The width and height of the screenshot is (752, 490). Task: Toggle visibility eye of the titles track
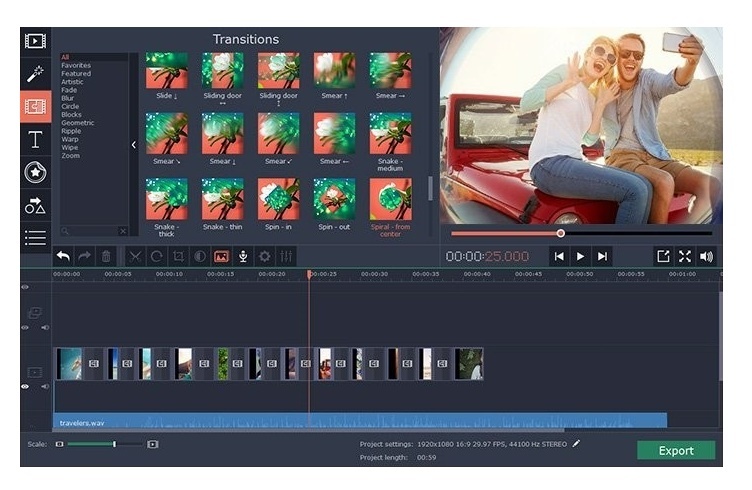pyautogui.click(x=25, y=287)
